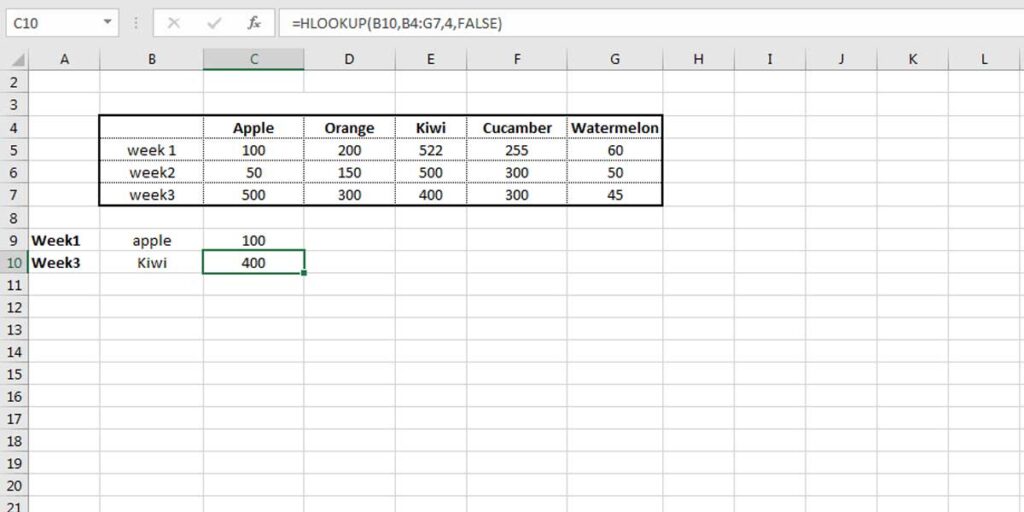Select cell with value 200

coord(349,150)
